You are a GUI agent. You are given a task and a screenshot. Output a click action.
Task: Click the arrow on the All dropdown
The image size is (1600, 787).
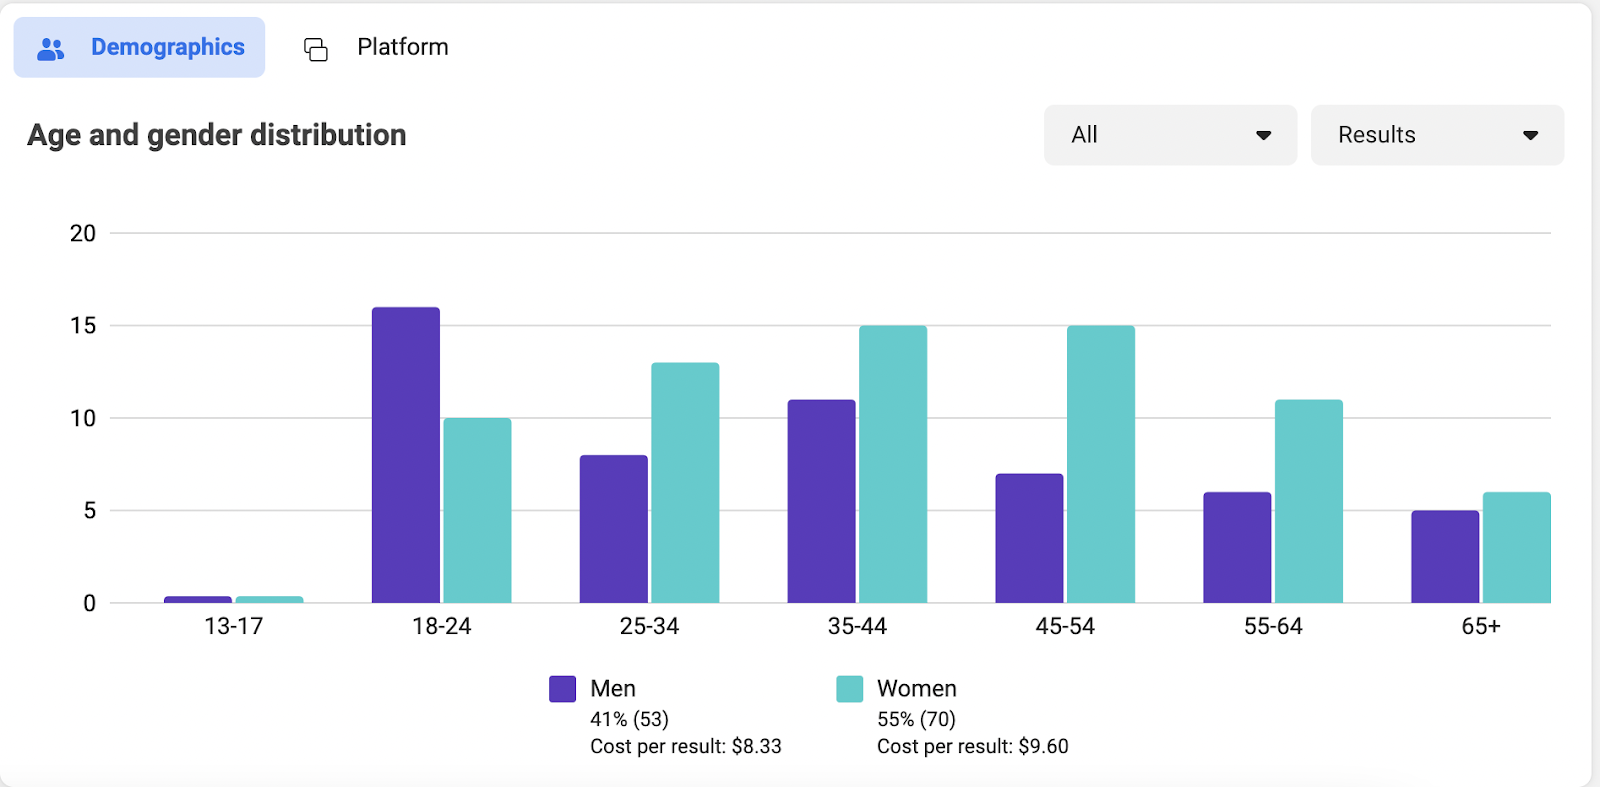point(1263,135)
